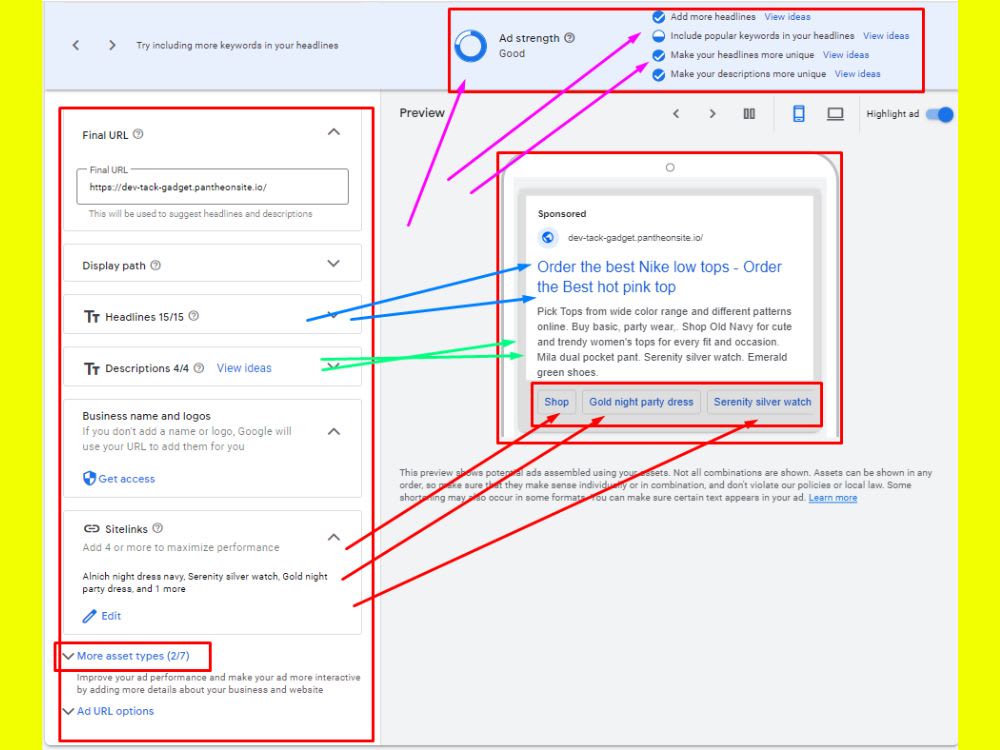Click the 'Make your headlines more unique' check

[x=659, y=55]
